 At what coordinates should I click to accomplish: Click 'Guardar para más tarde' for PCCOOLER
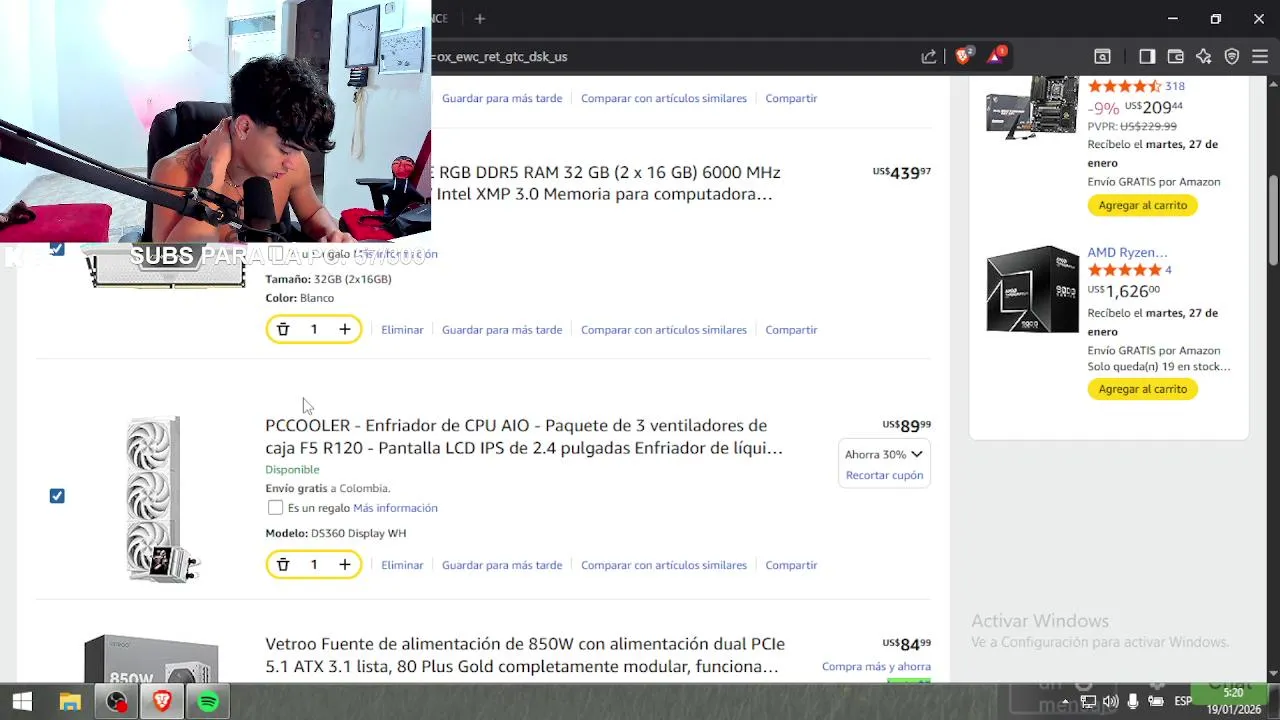502,565
